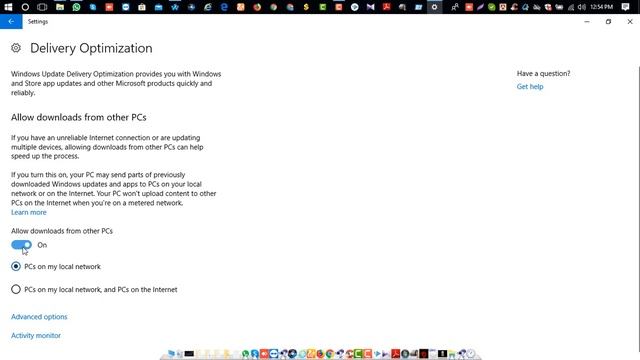Image resolution: width=640 pixels, height=360 pixels.
Task: Click 'Have a question?' text
Action: pyautogui.click(x=543, y=73)
